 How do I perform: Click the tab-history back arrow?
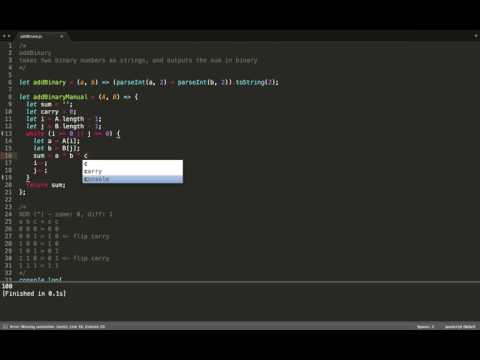(4, 36)
